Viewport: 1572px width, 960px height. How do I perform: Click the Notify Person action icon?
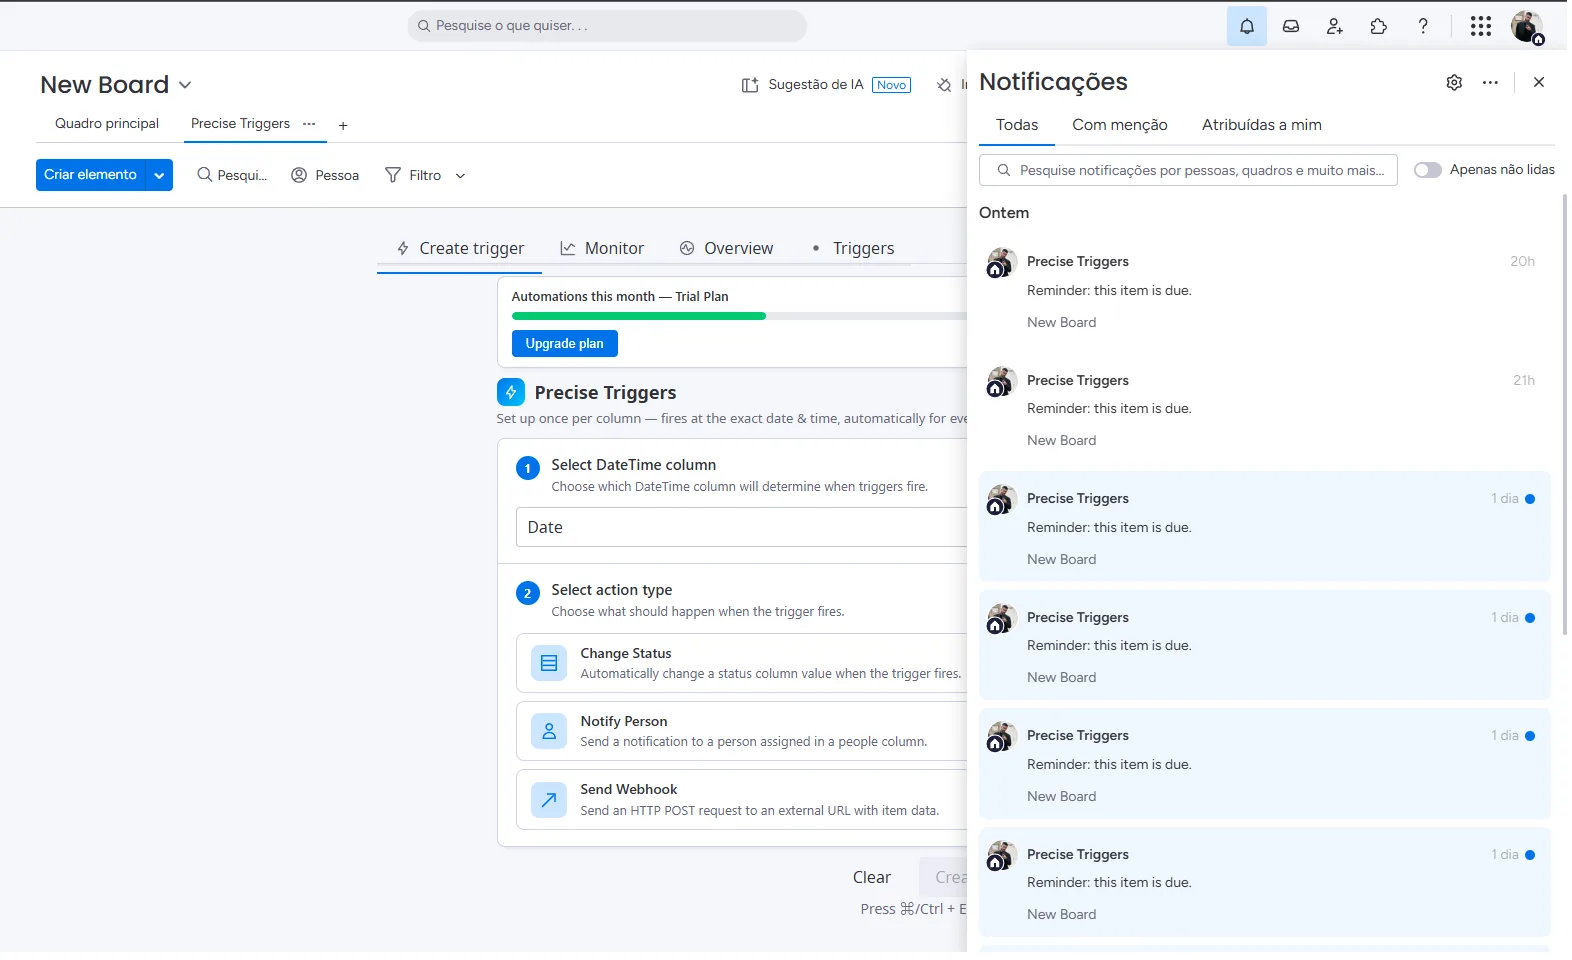point(548,731)
